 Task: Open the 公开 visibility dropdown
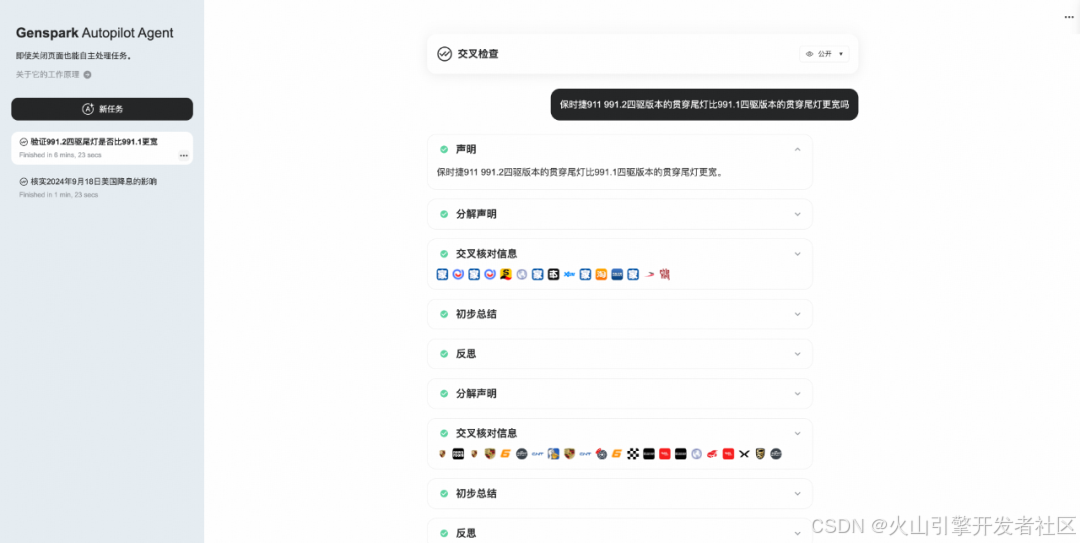point(824,54)
